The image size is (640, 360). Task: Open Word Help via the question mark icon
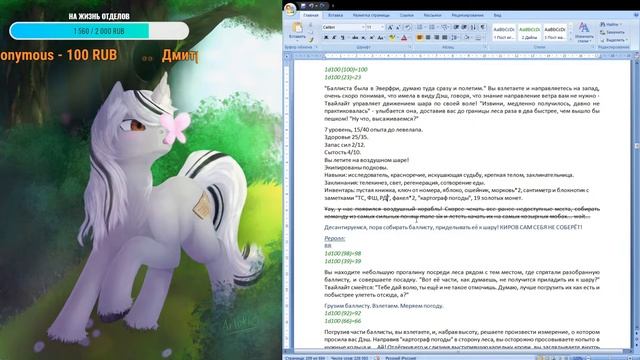point(636,15)
